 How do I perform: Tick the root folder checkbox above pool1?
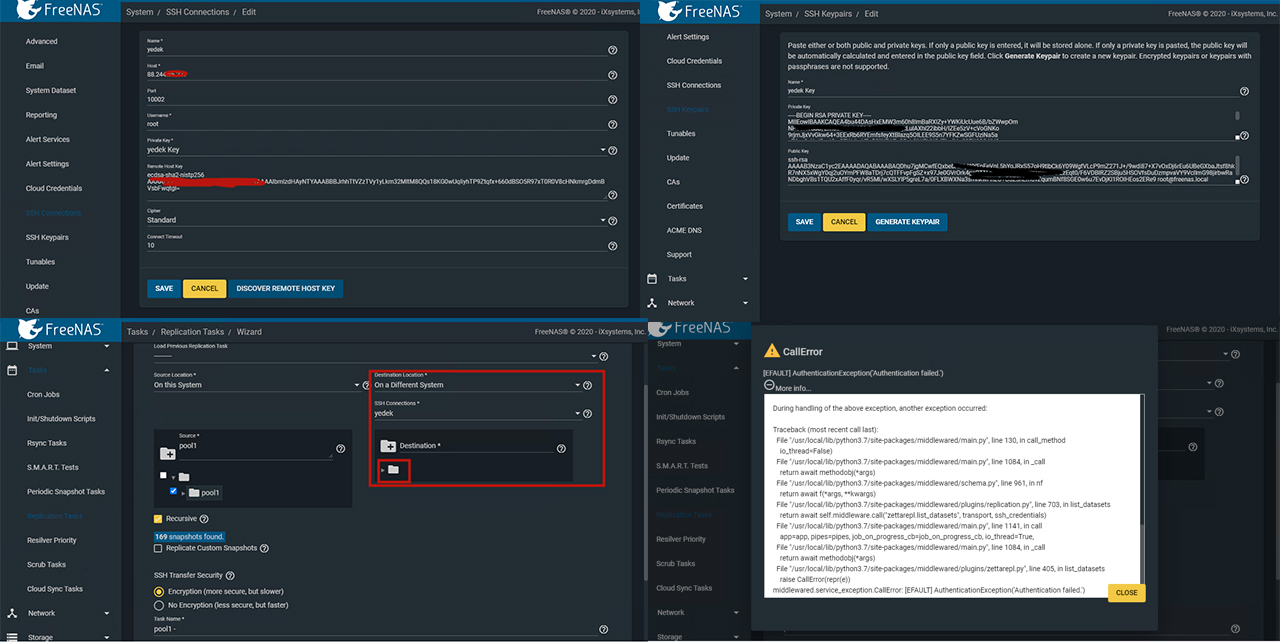click(x=163, y=476)
